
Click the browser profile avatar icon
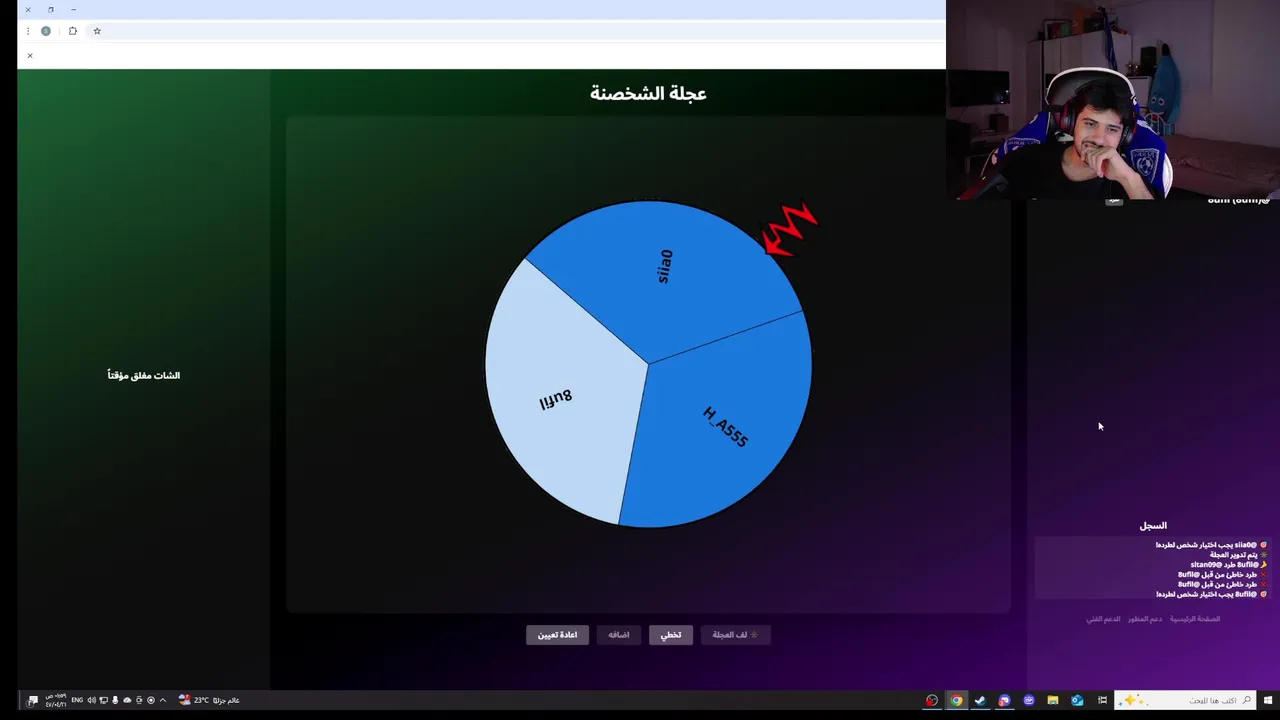point(46,31)
